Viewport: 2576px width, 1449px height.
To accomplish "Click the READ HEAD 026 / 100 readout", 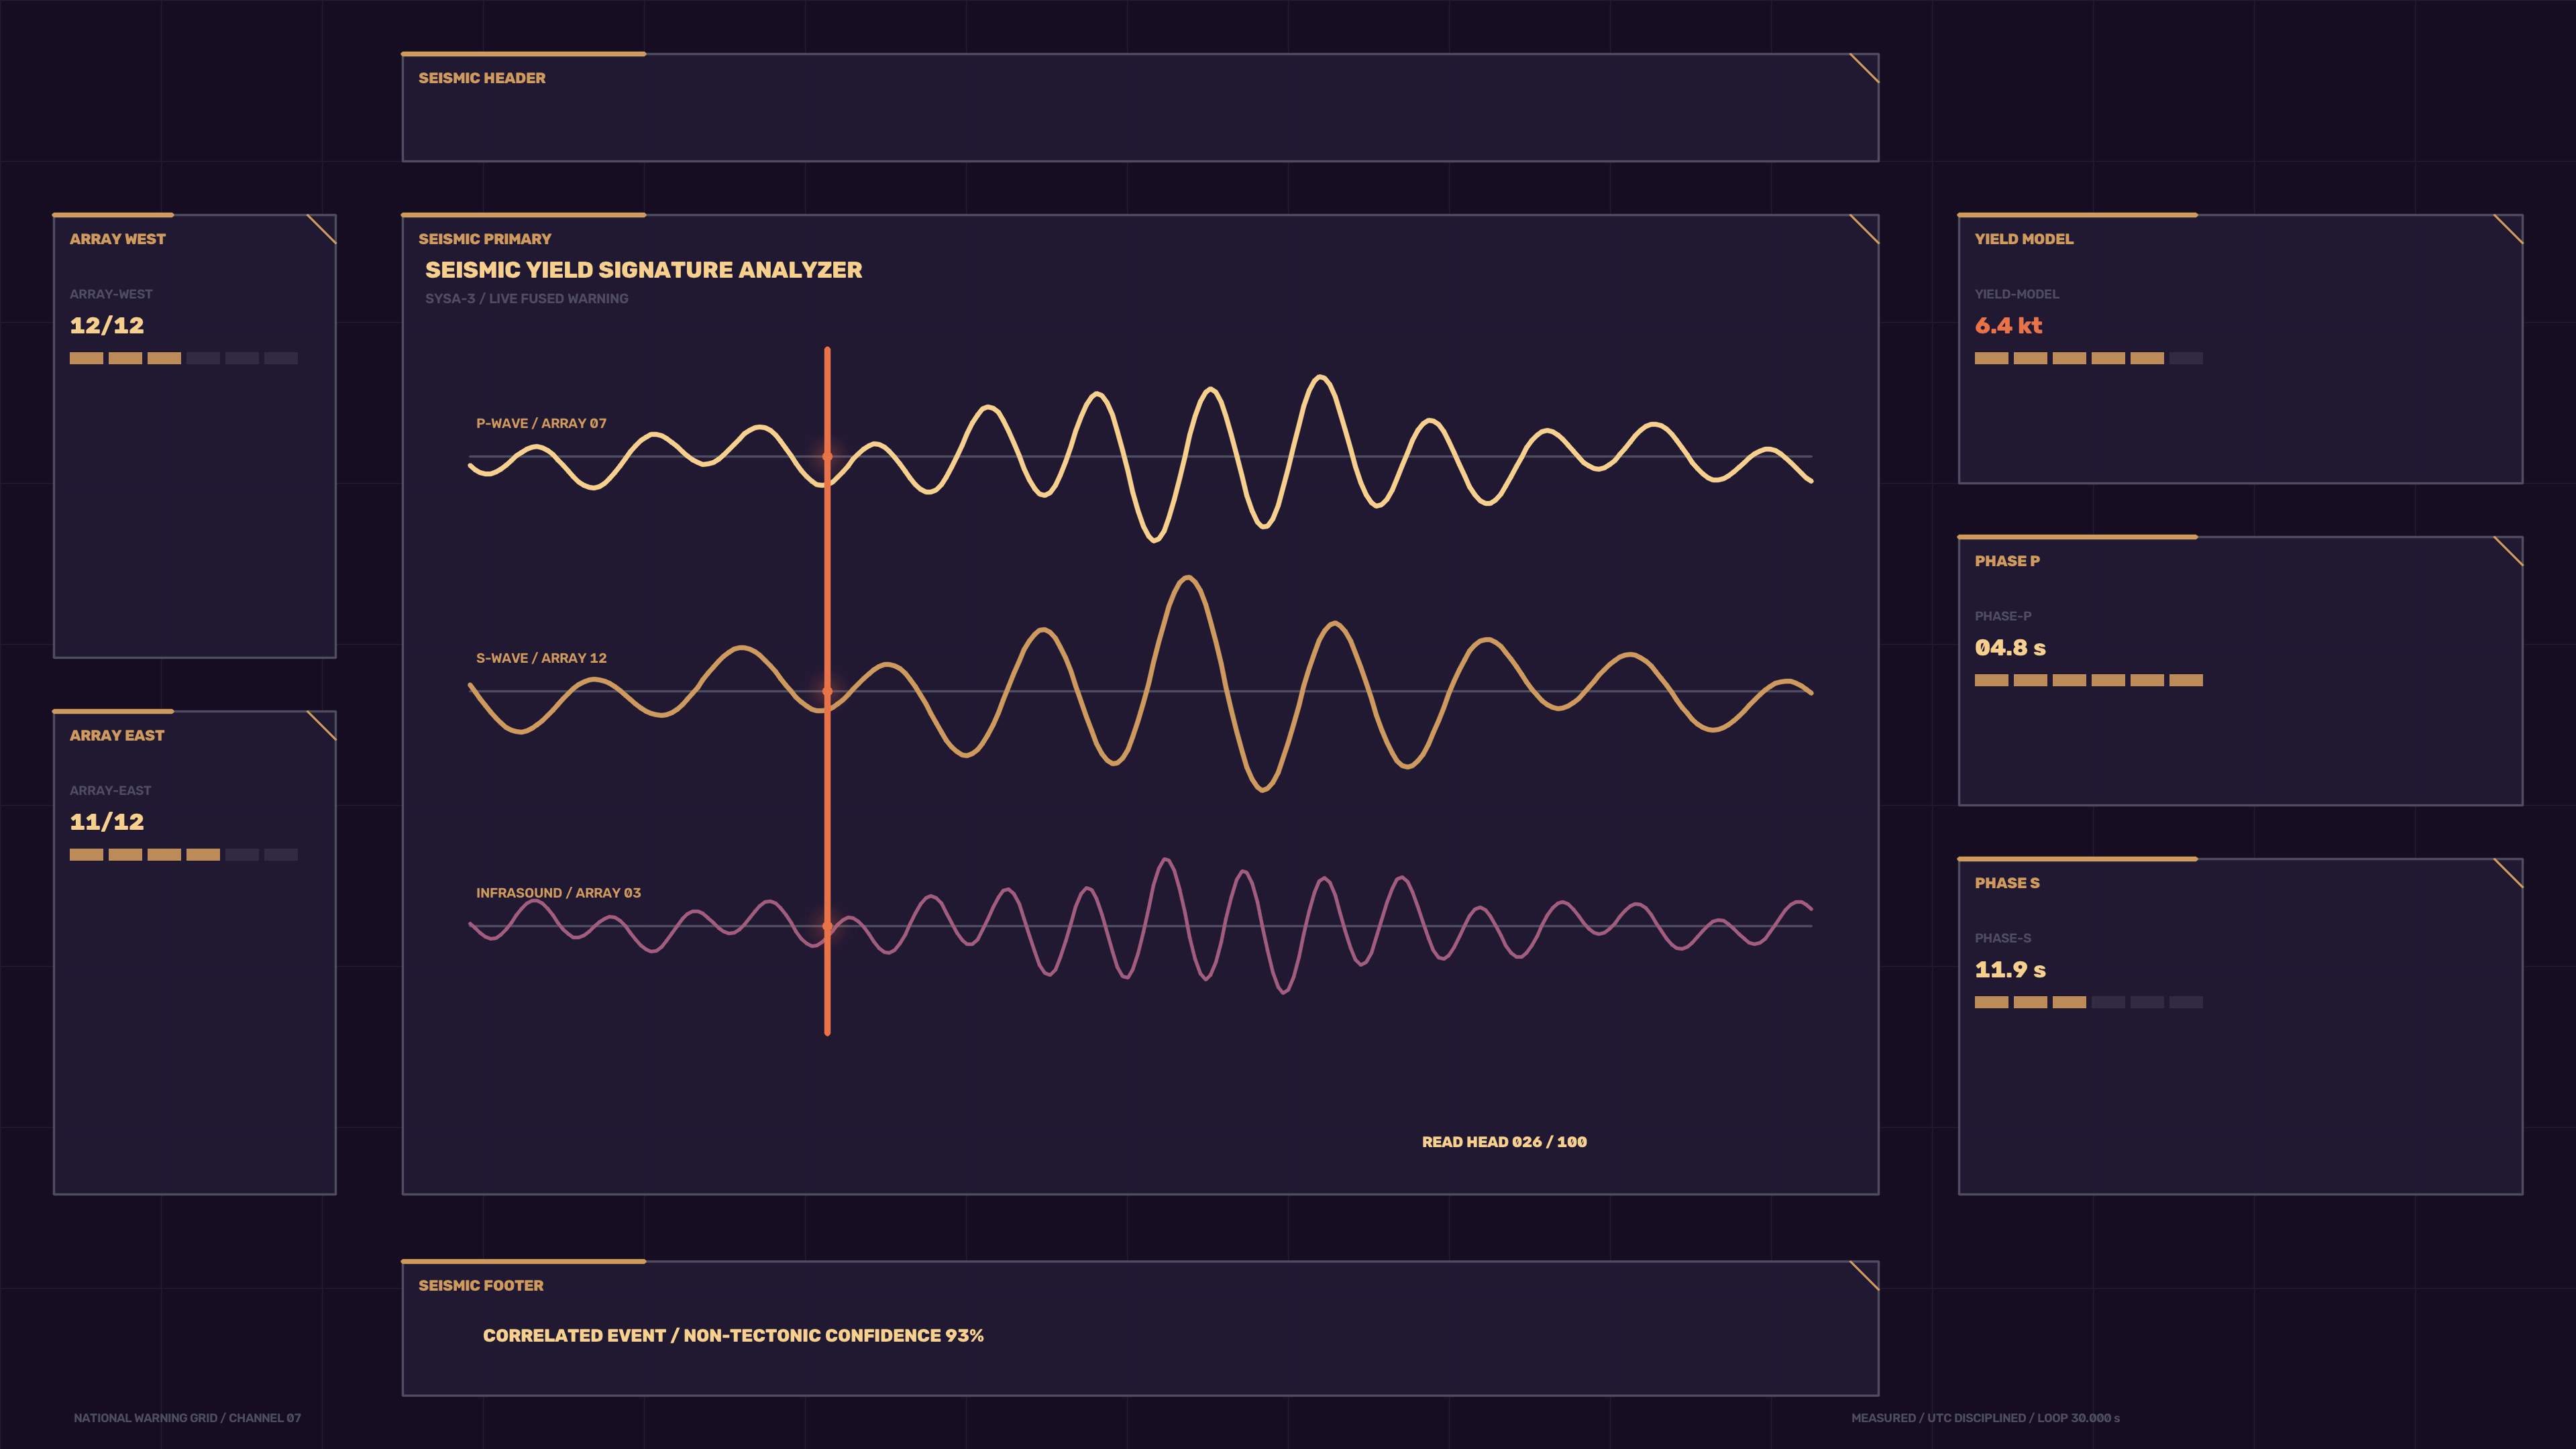I will 1504,1142.
